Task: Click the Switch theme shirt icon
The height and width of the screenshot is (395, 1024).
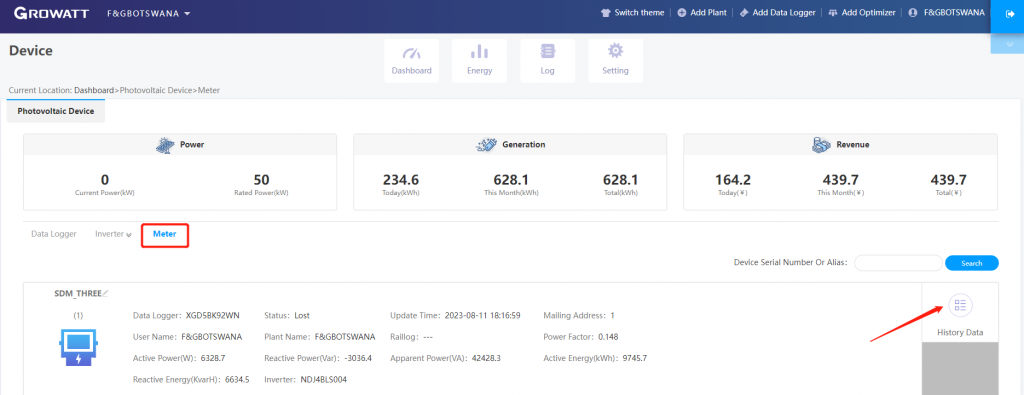Action: coord(605,13)
